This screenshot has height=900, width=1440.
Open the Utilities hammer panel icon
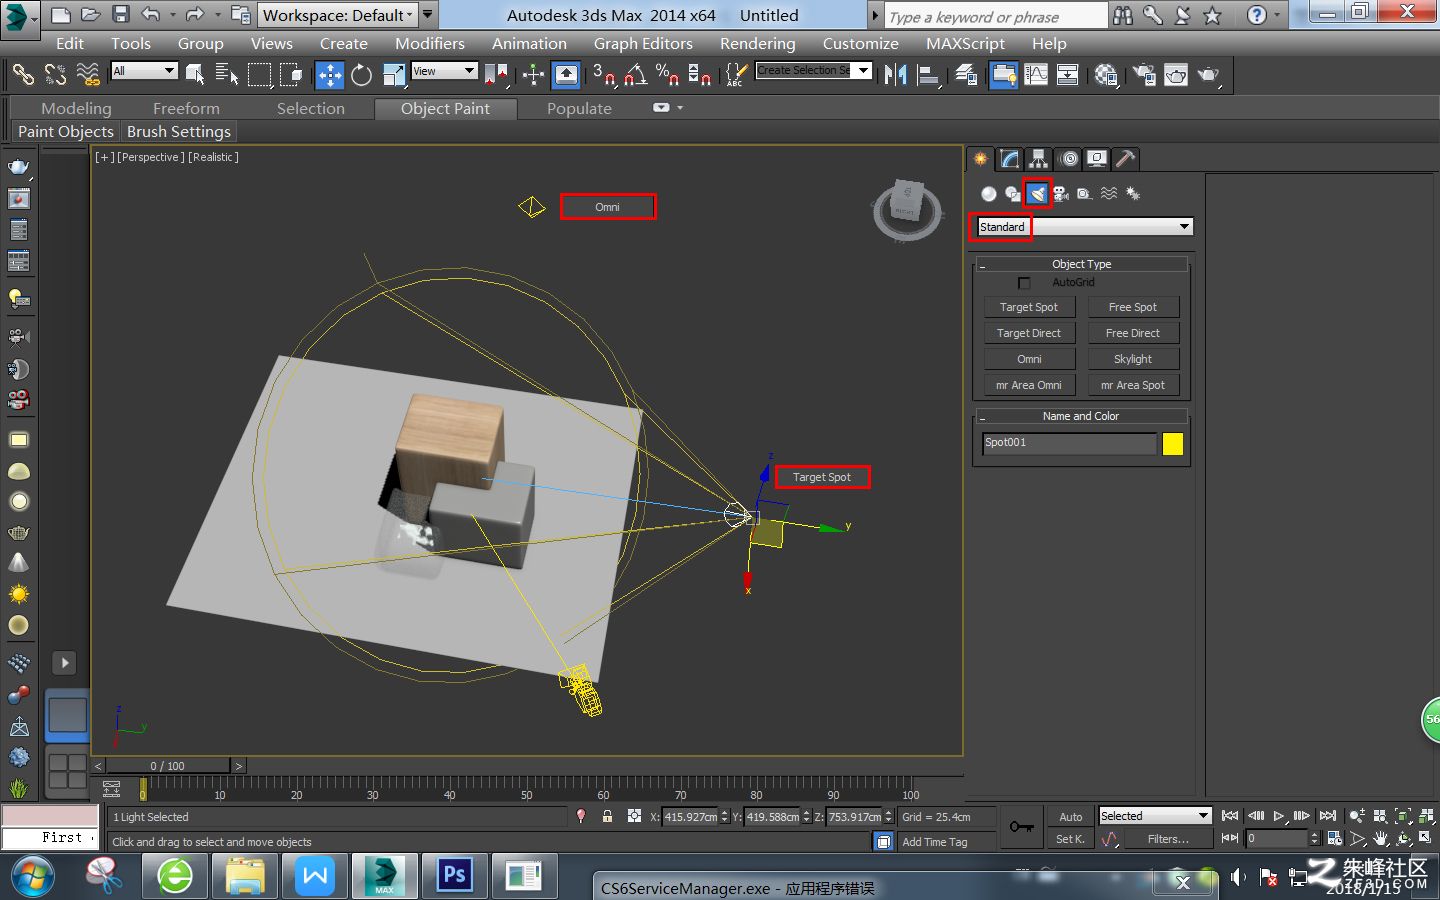1126,159
